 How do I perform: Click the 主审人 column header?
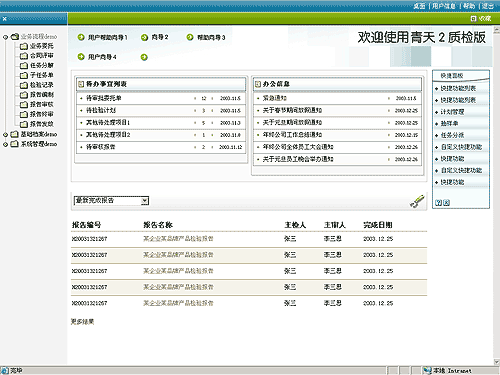pos(335,225)
